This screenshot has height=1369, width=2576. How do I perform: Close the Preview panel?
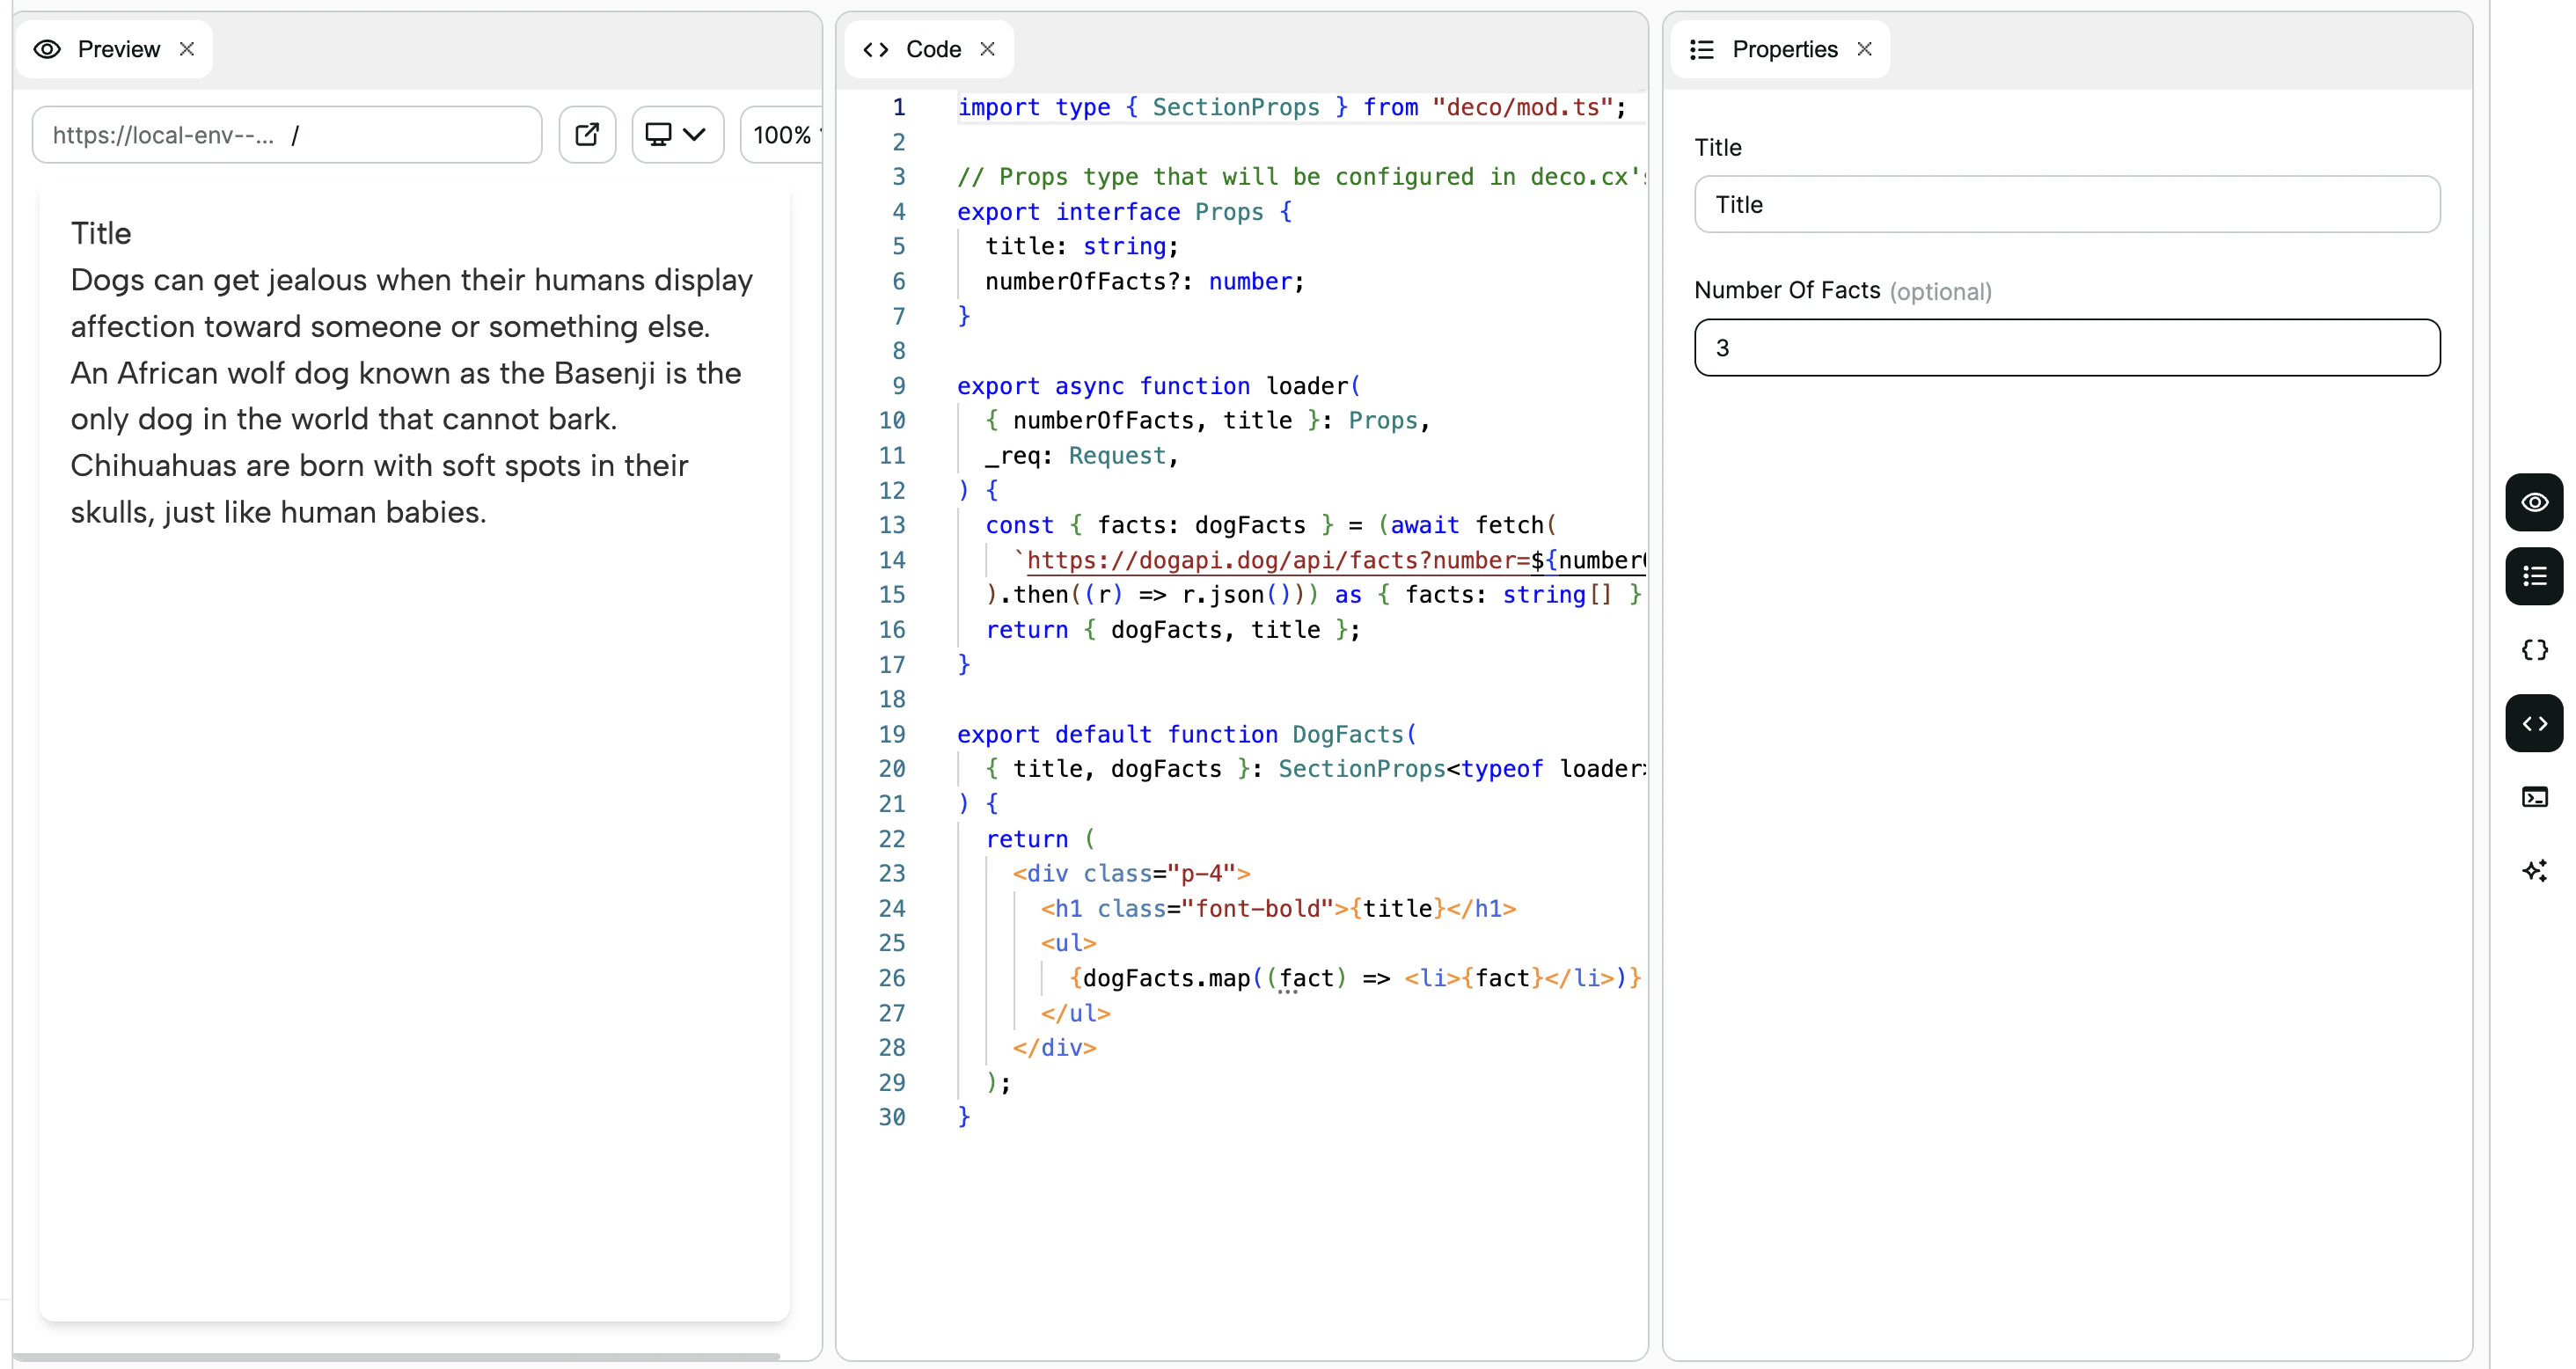click(188, 48)
